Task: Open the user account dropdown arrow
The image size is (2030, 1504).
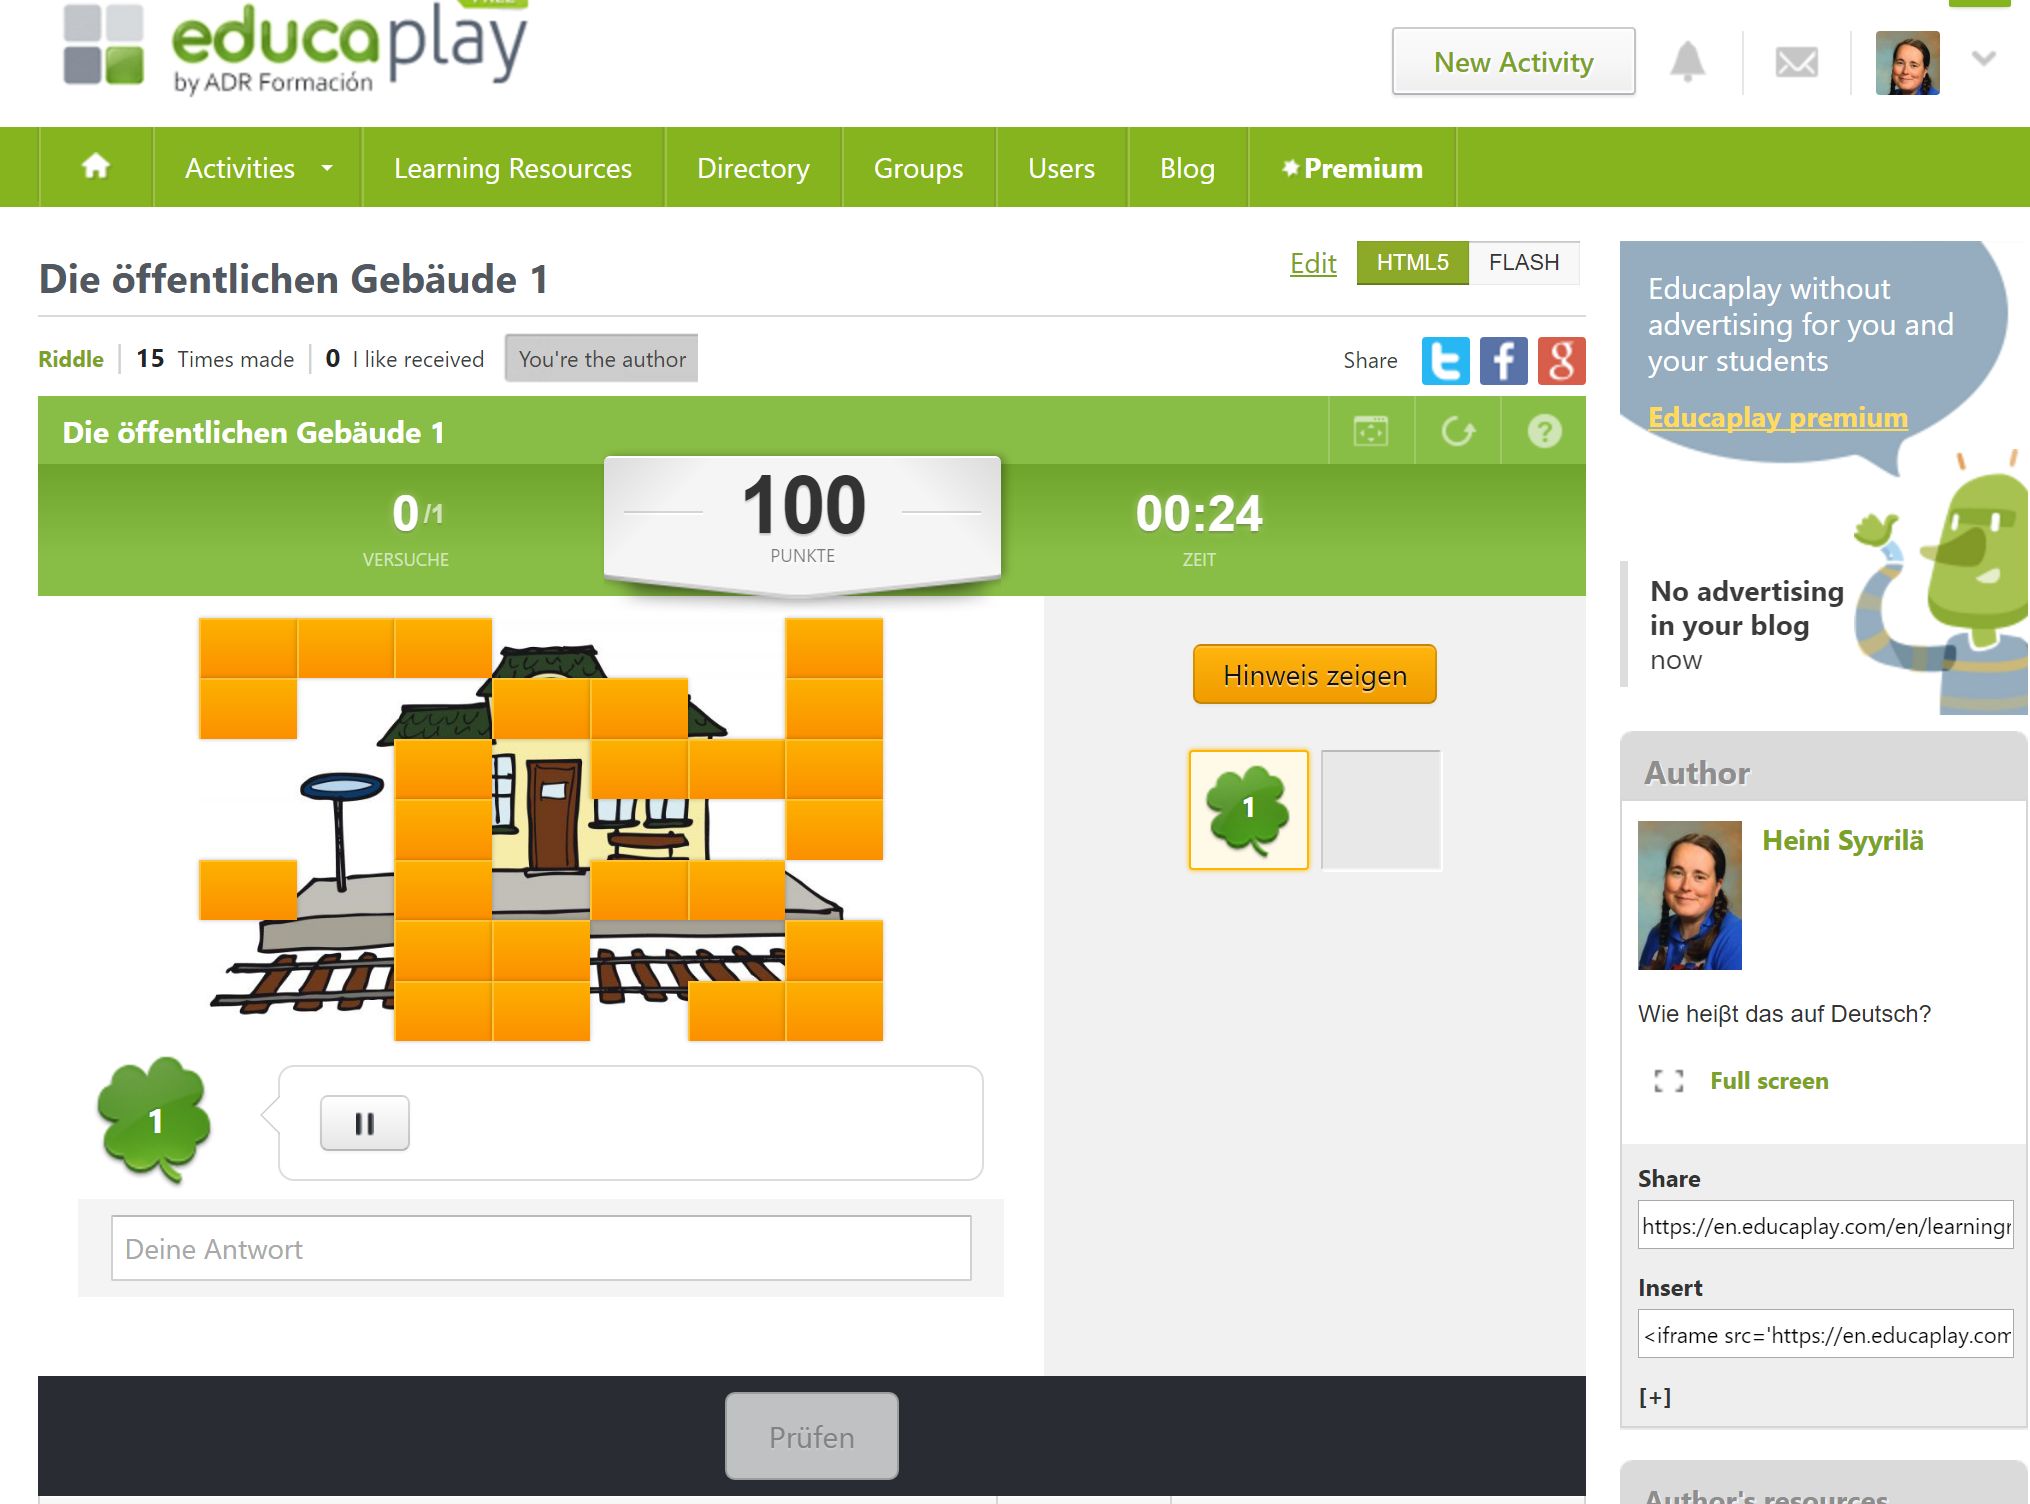Action: [x=1984, y=59]
